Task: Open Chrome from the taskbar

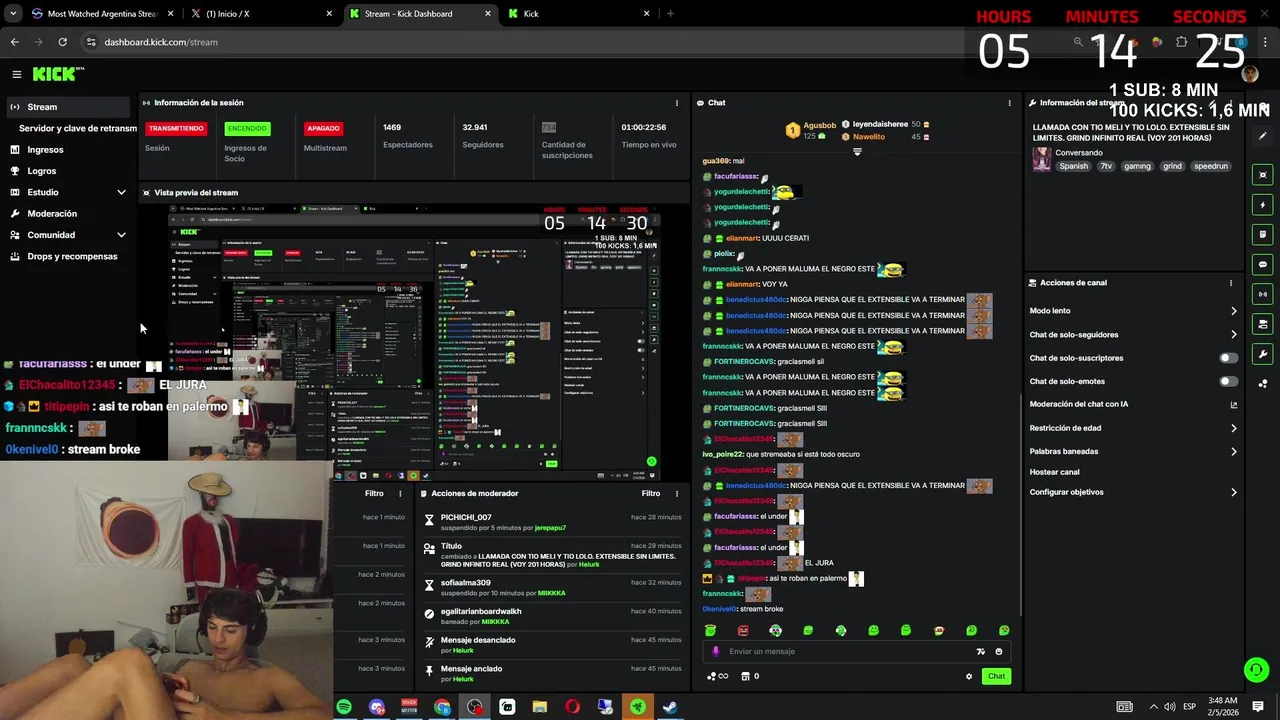Action: click(442, 707)
